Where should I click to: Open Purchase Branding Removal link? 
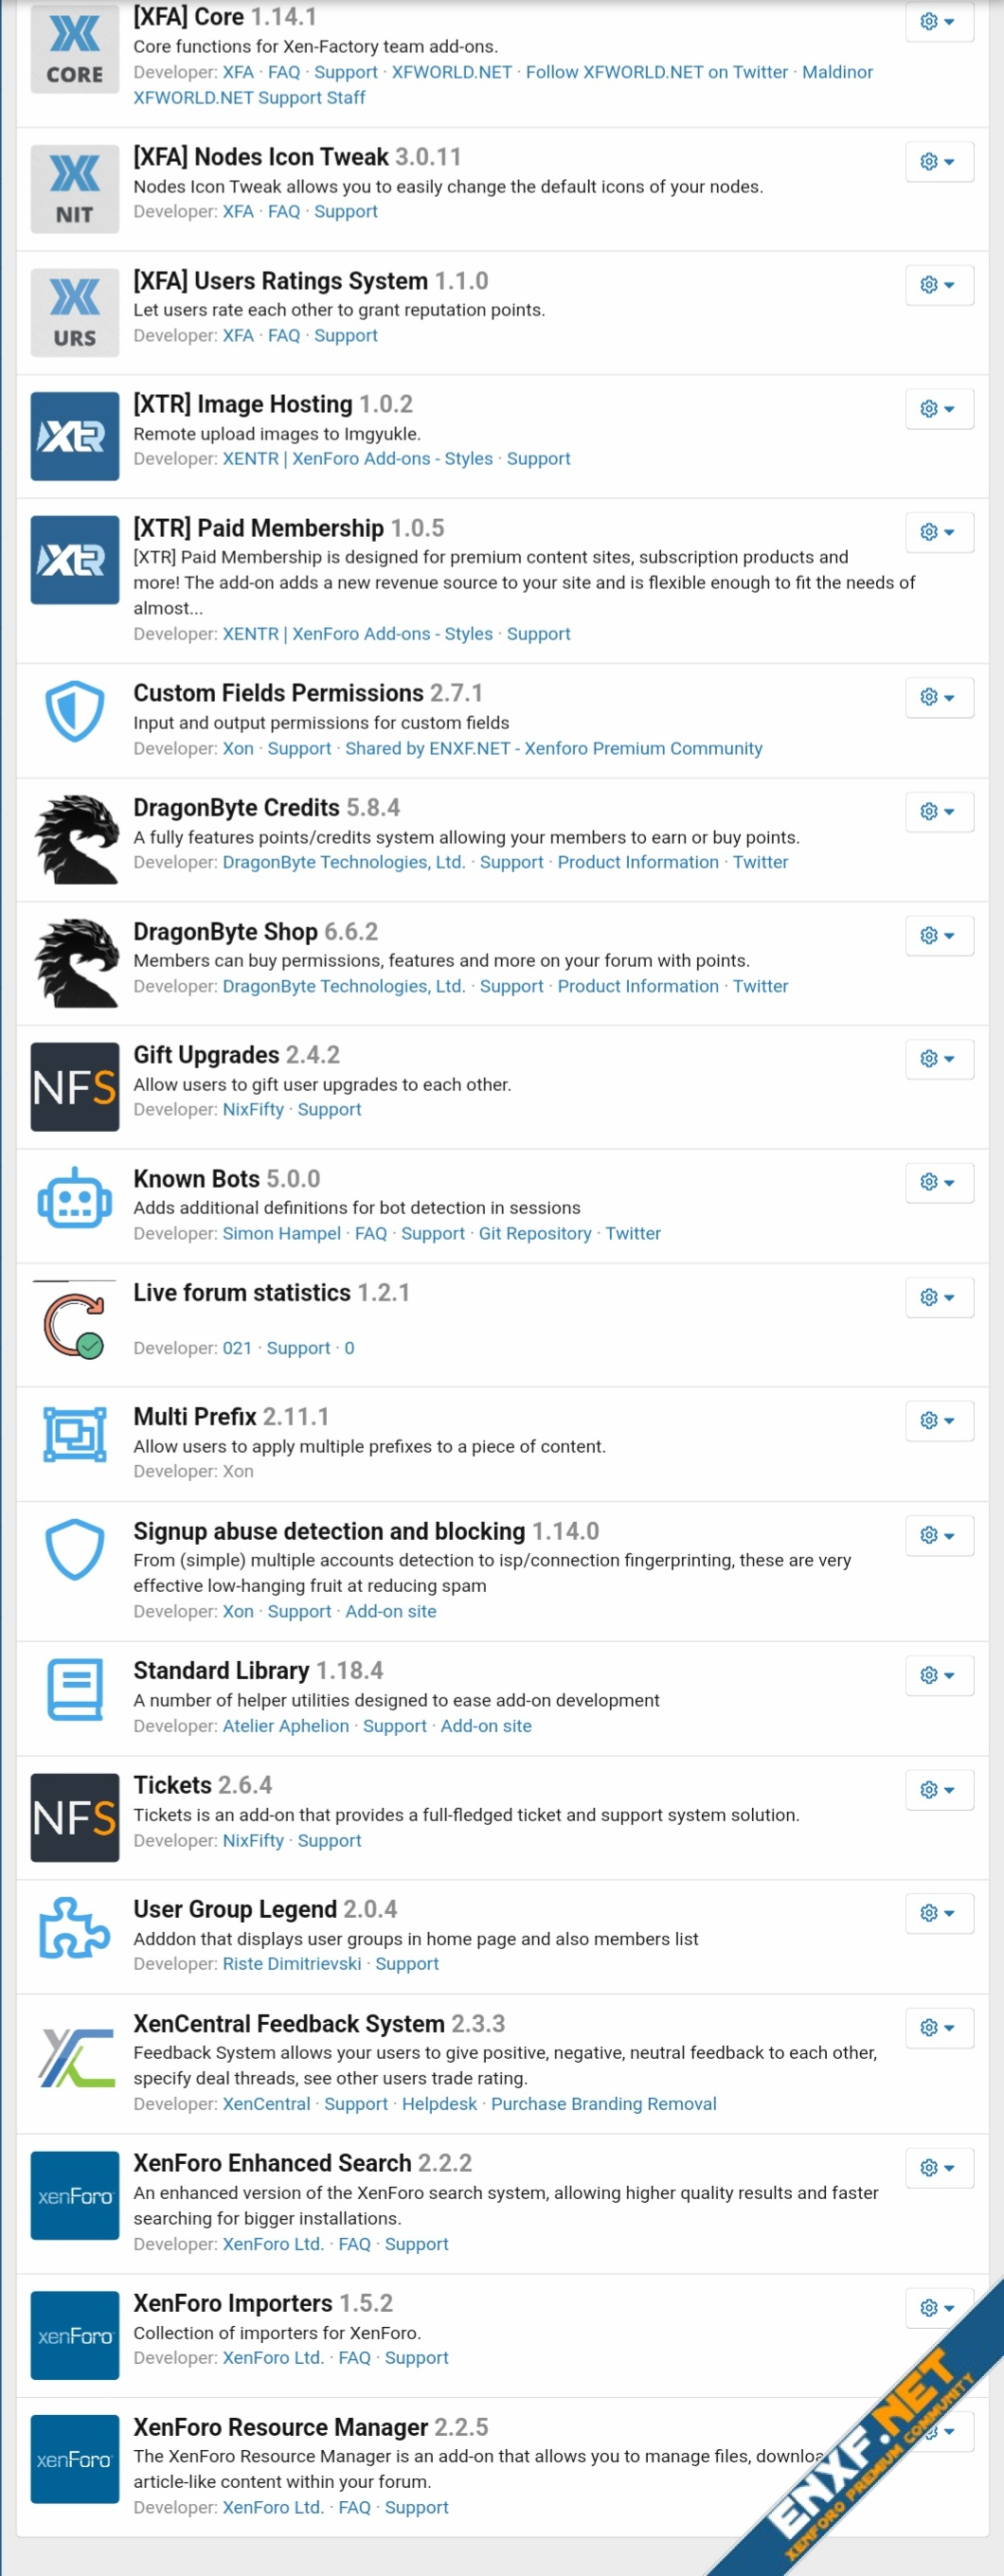[x=603, y=2103]
